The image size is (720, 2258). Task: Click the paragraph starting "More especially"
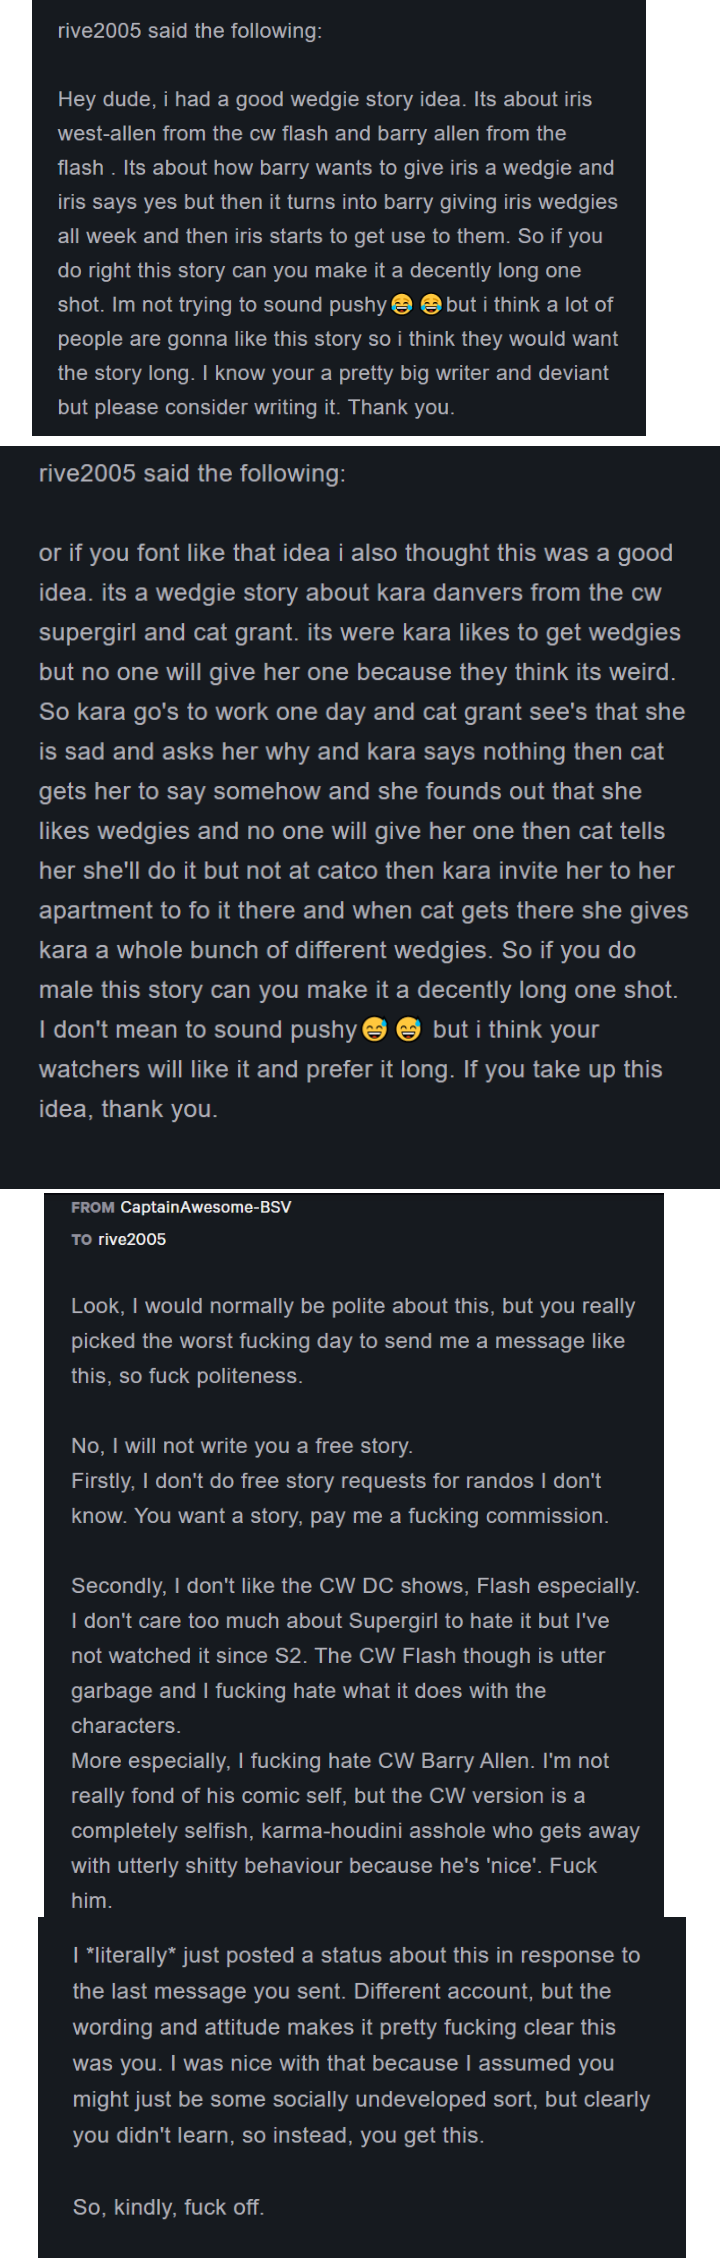coord(355,1831)
